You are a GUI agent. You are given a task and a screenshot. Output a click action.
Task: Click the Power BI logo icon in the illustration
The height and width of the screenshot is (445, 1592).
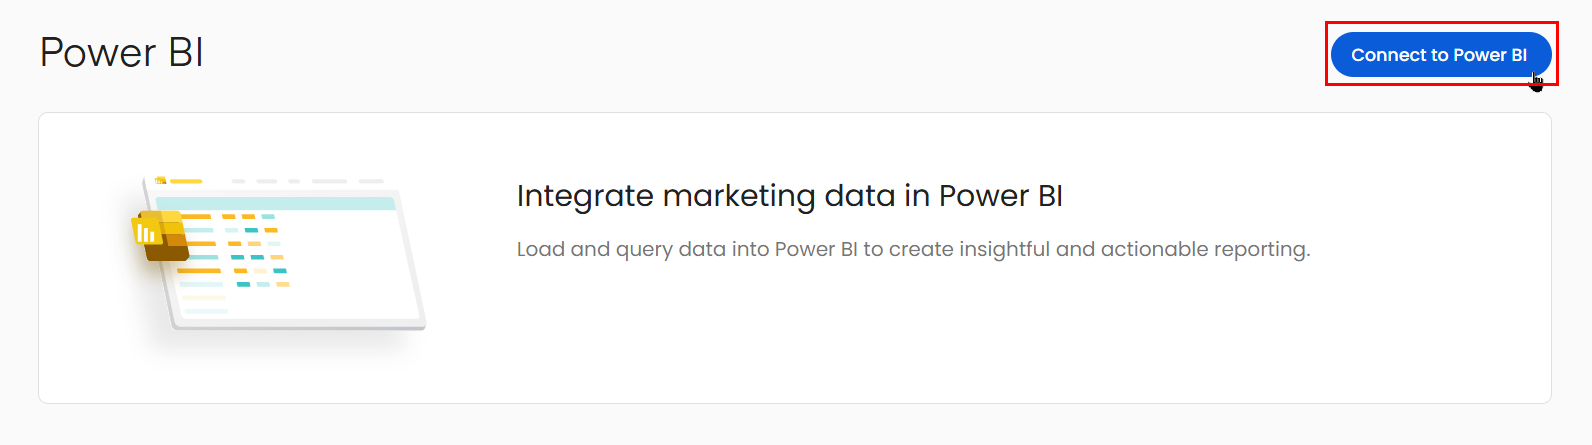click(x=161, y=236)
